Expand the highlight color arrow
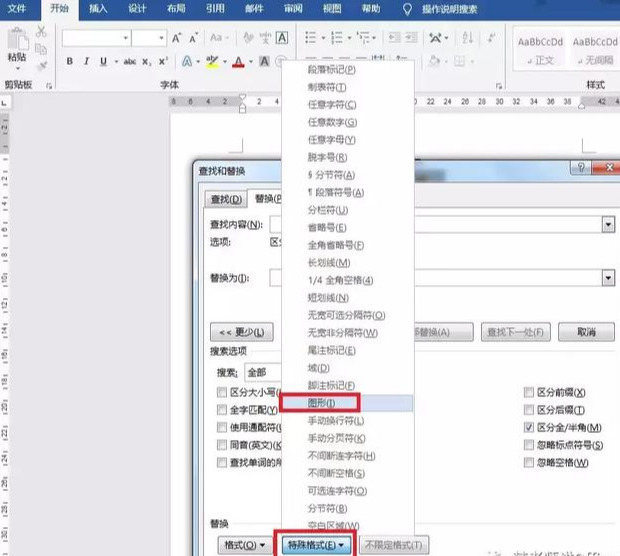Image resolution: width=620 pixels, height=556 pixels. 225,62
